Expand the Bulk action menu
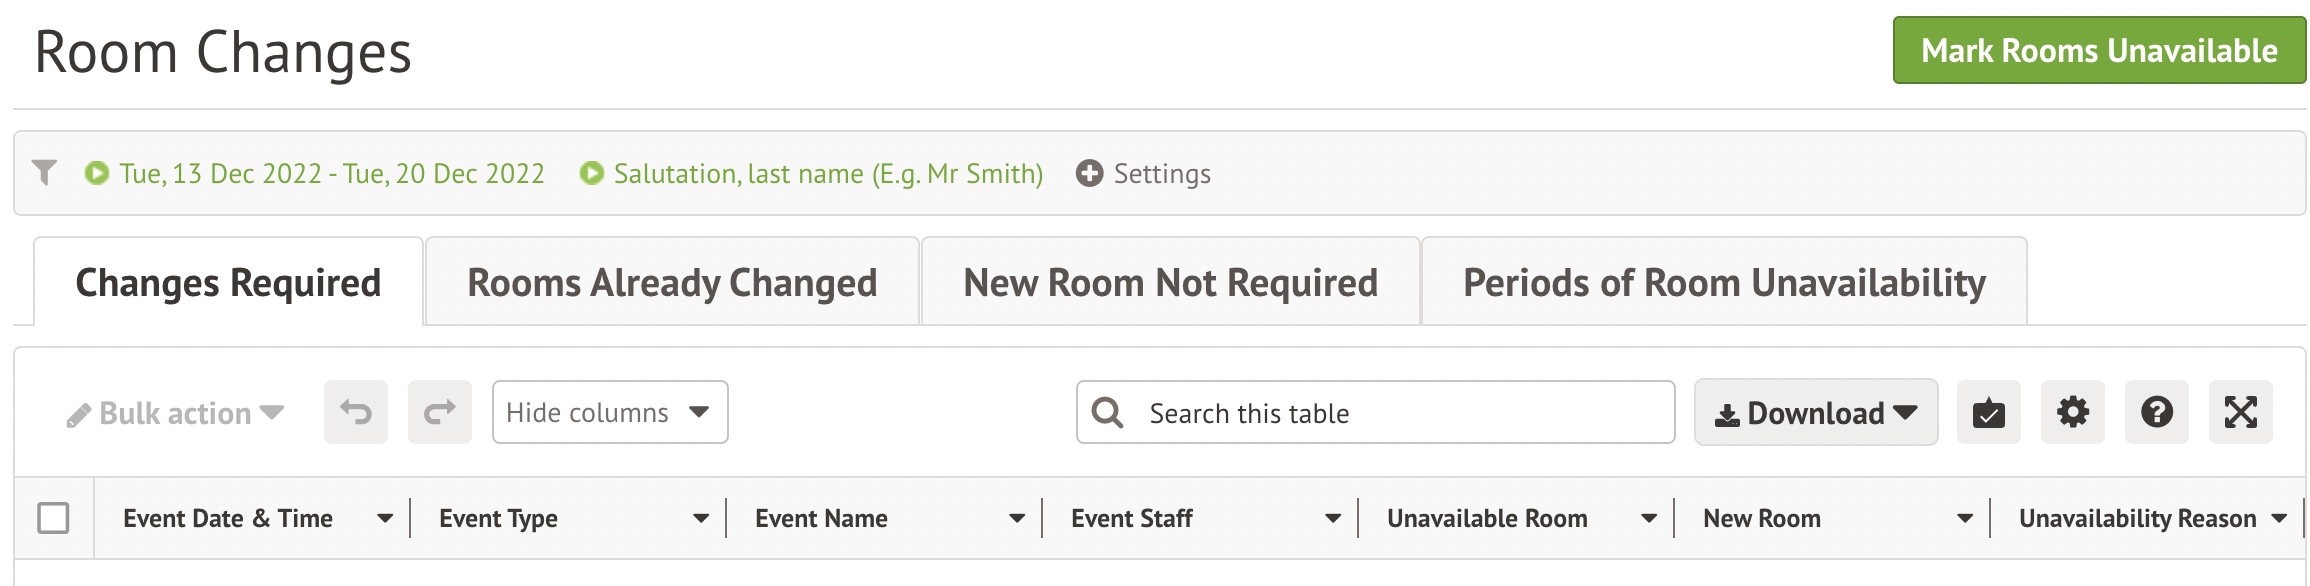 tap(176, 413)
